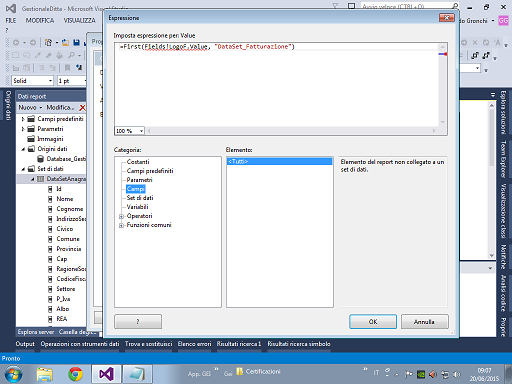Select the Variabili category
This screenshot has height=384, width=512.
click(x=137, y=207)
